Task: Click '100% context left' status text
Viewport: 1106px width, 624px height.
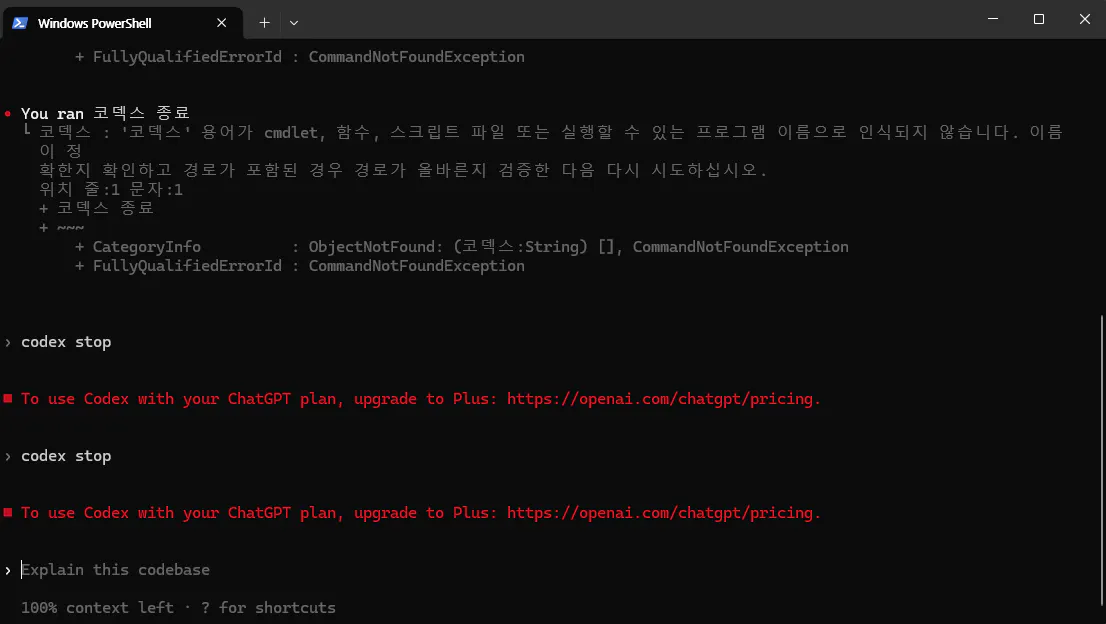Action: (x=97, y=608)
